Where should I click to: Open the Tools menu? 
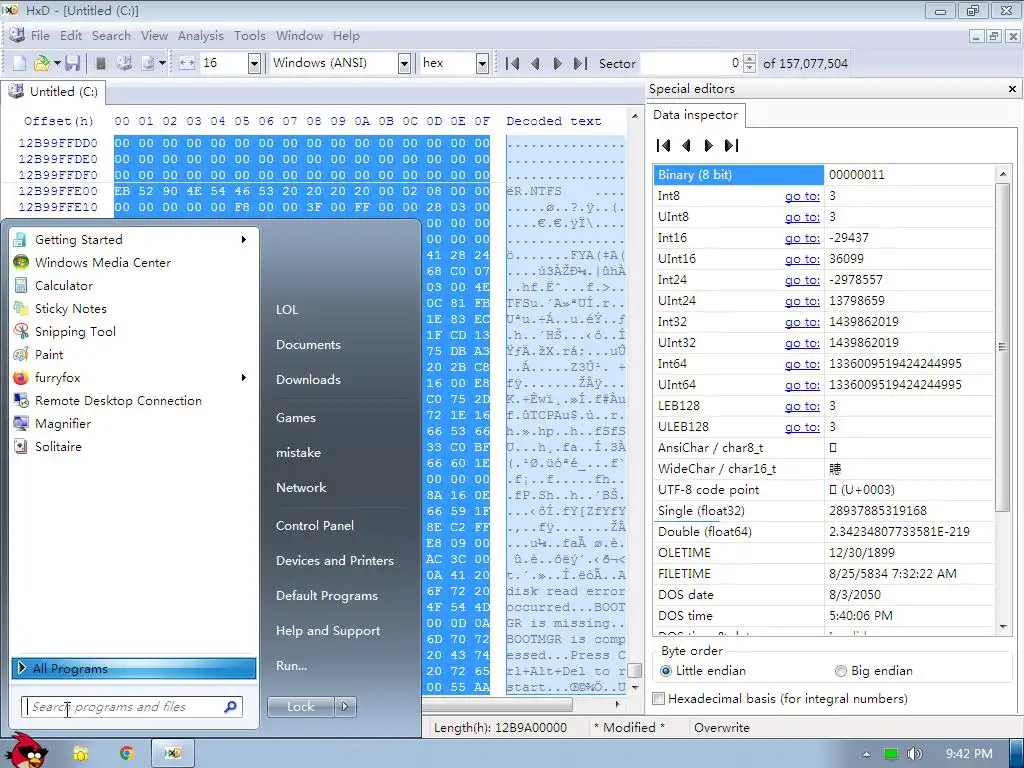[x=249, y=36]
